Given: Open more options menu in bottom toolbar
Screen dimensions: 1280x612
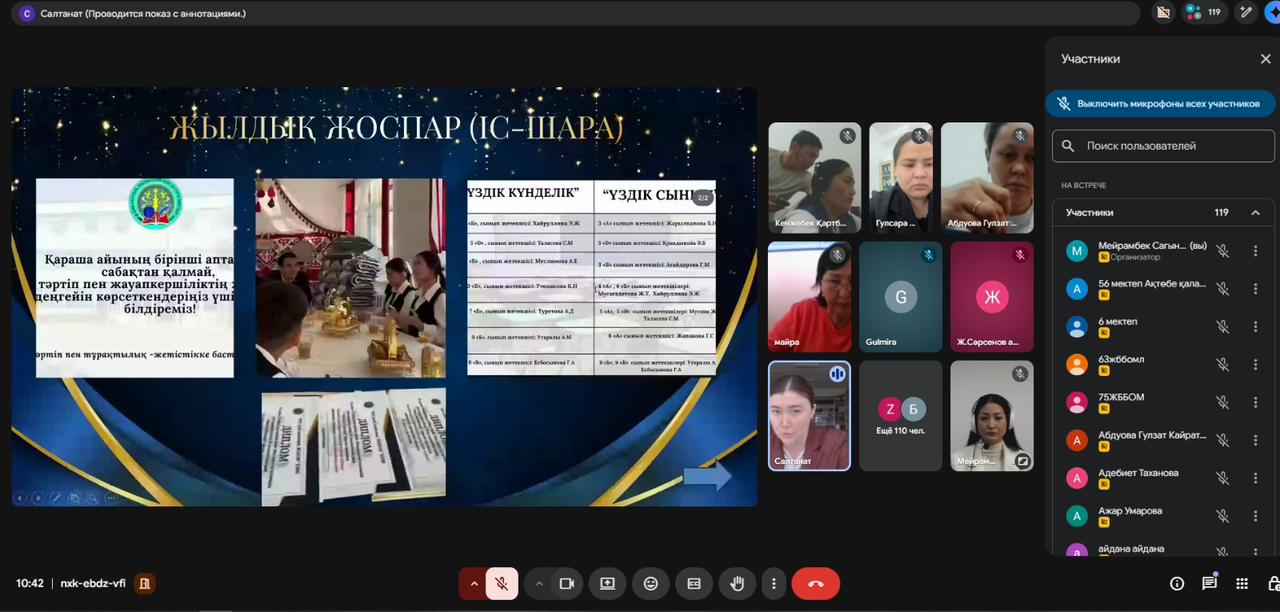Looking at the screenshot, I should click(773, 583).
